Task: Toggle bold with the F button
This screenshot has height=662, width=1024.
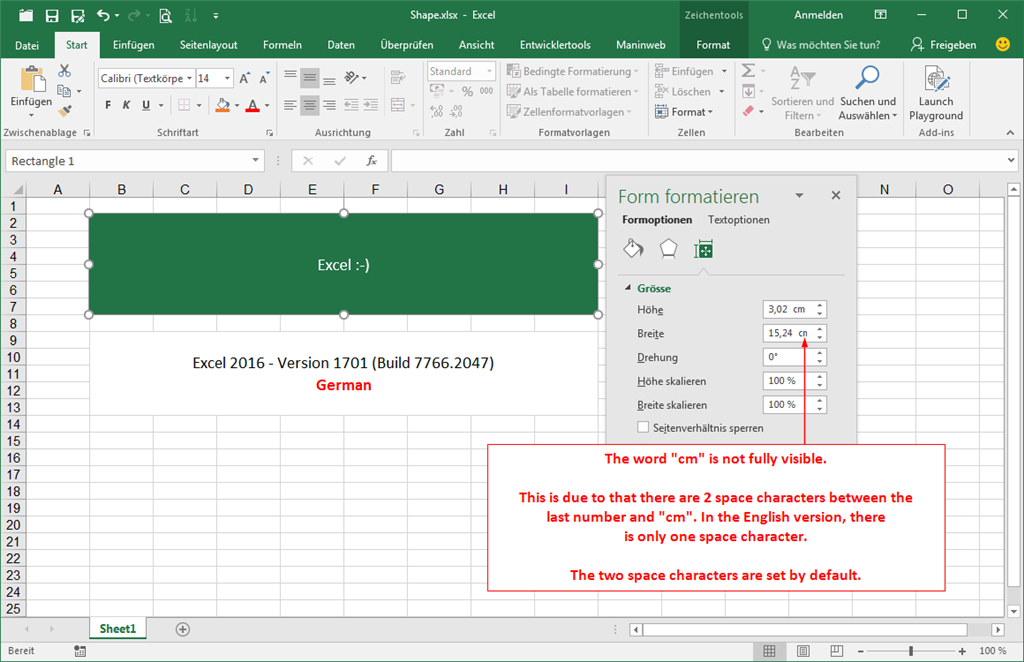Action: 108,105
